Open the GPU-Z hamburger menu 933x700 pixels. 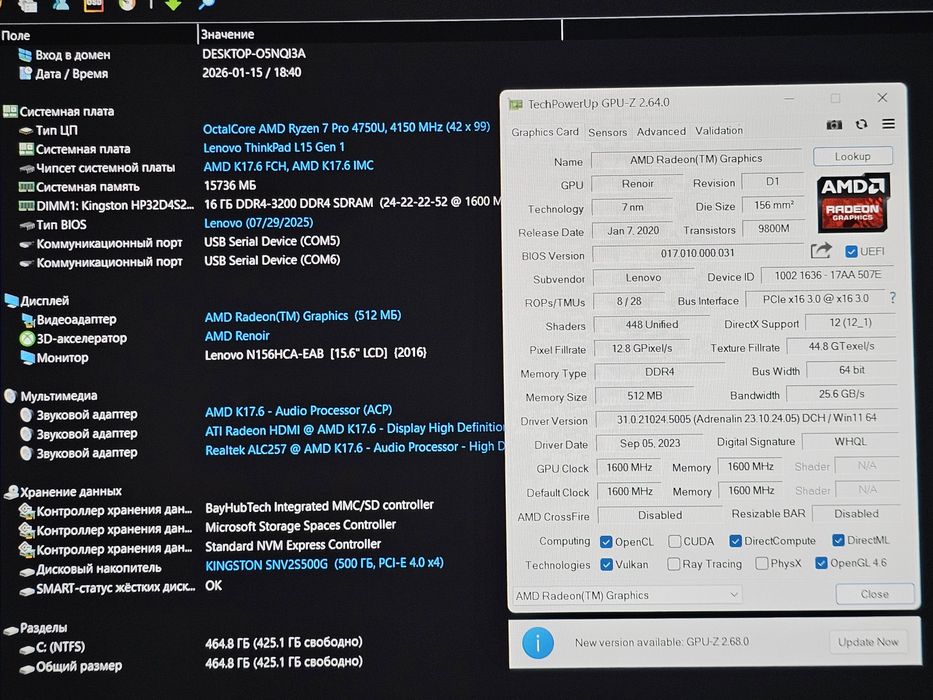pos(888,124)
